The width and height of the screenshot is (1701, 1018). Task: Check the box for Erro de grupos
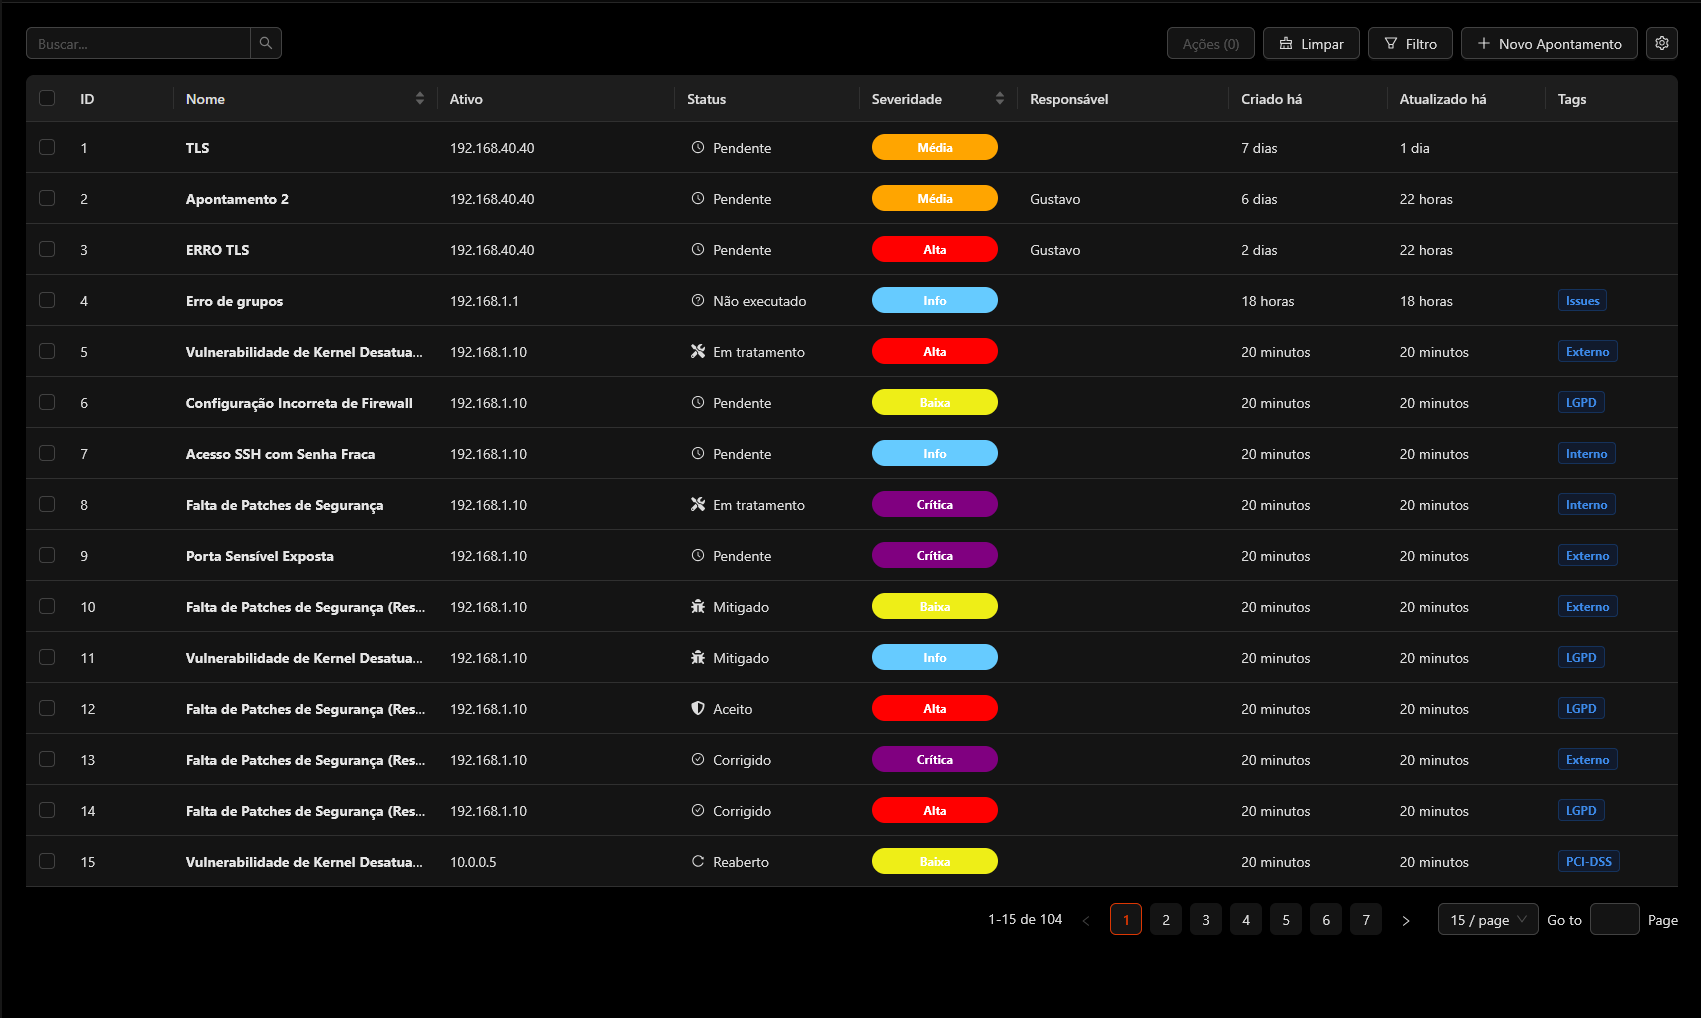click(47, 300)
